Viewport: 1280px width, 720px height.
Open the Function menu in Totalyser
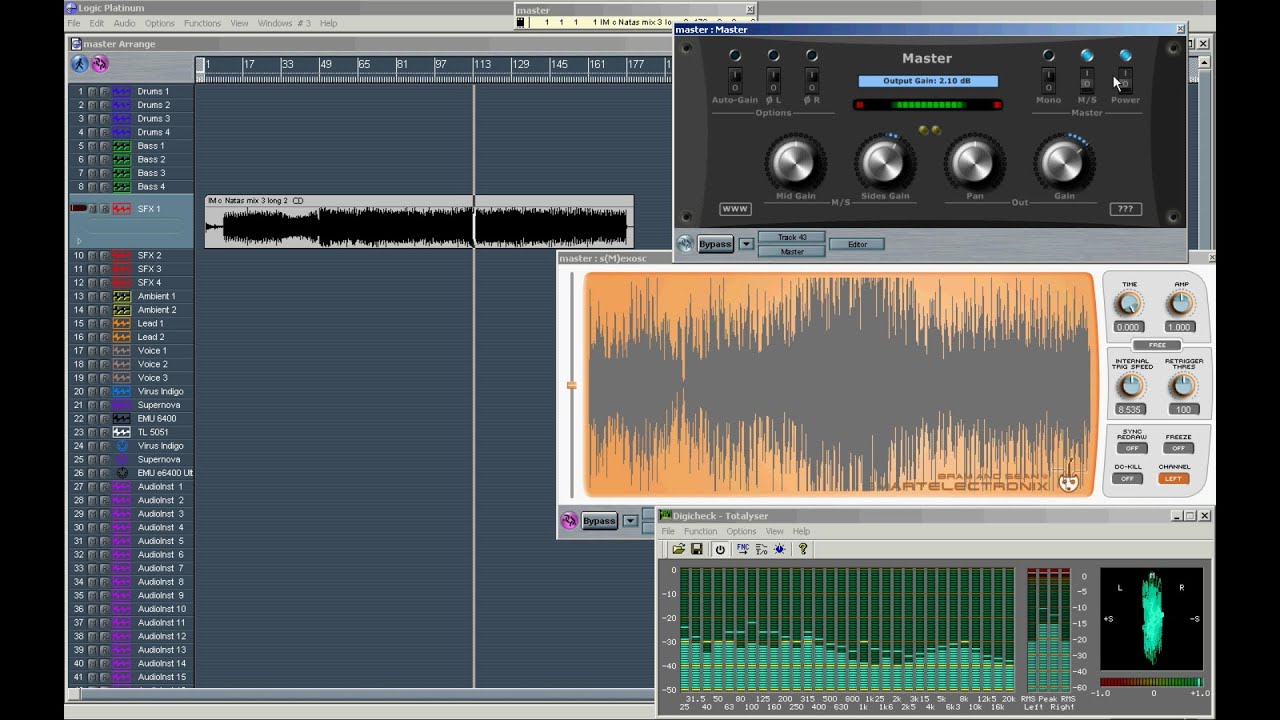pyautogui.click(x=700, y=531)
